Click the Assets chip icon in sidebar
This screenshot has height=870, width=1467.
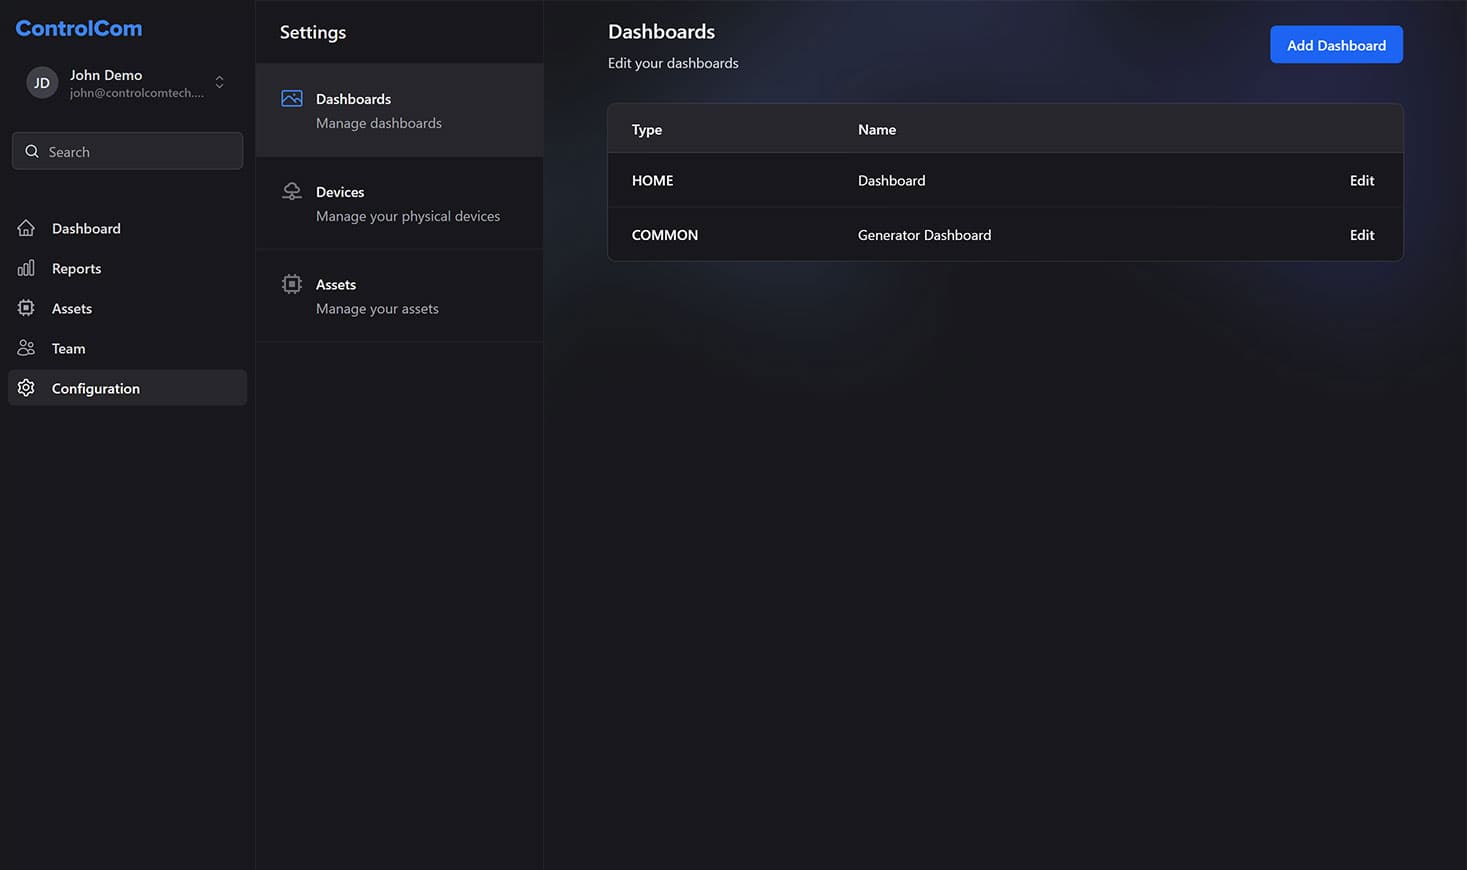coord(26,308)
